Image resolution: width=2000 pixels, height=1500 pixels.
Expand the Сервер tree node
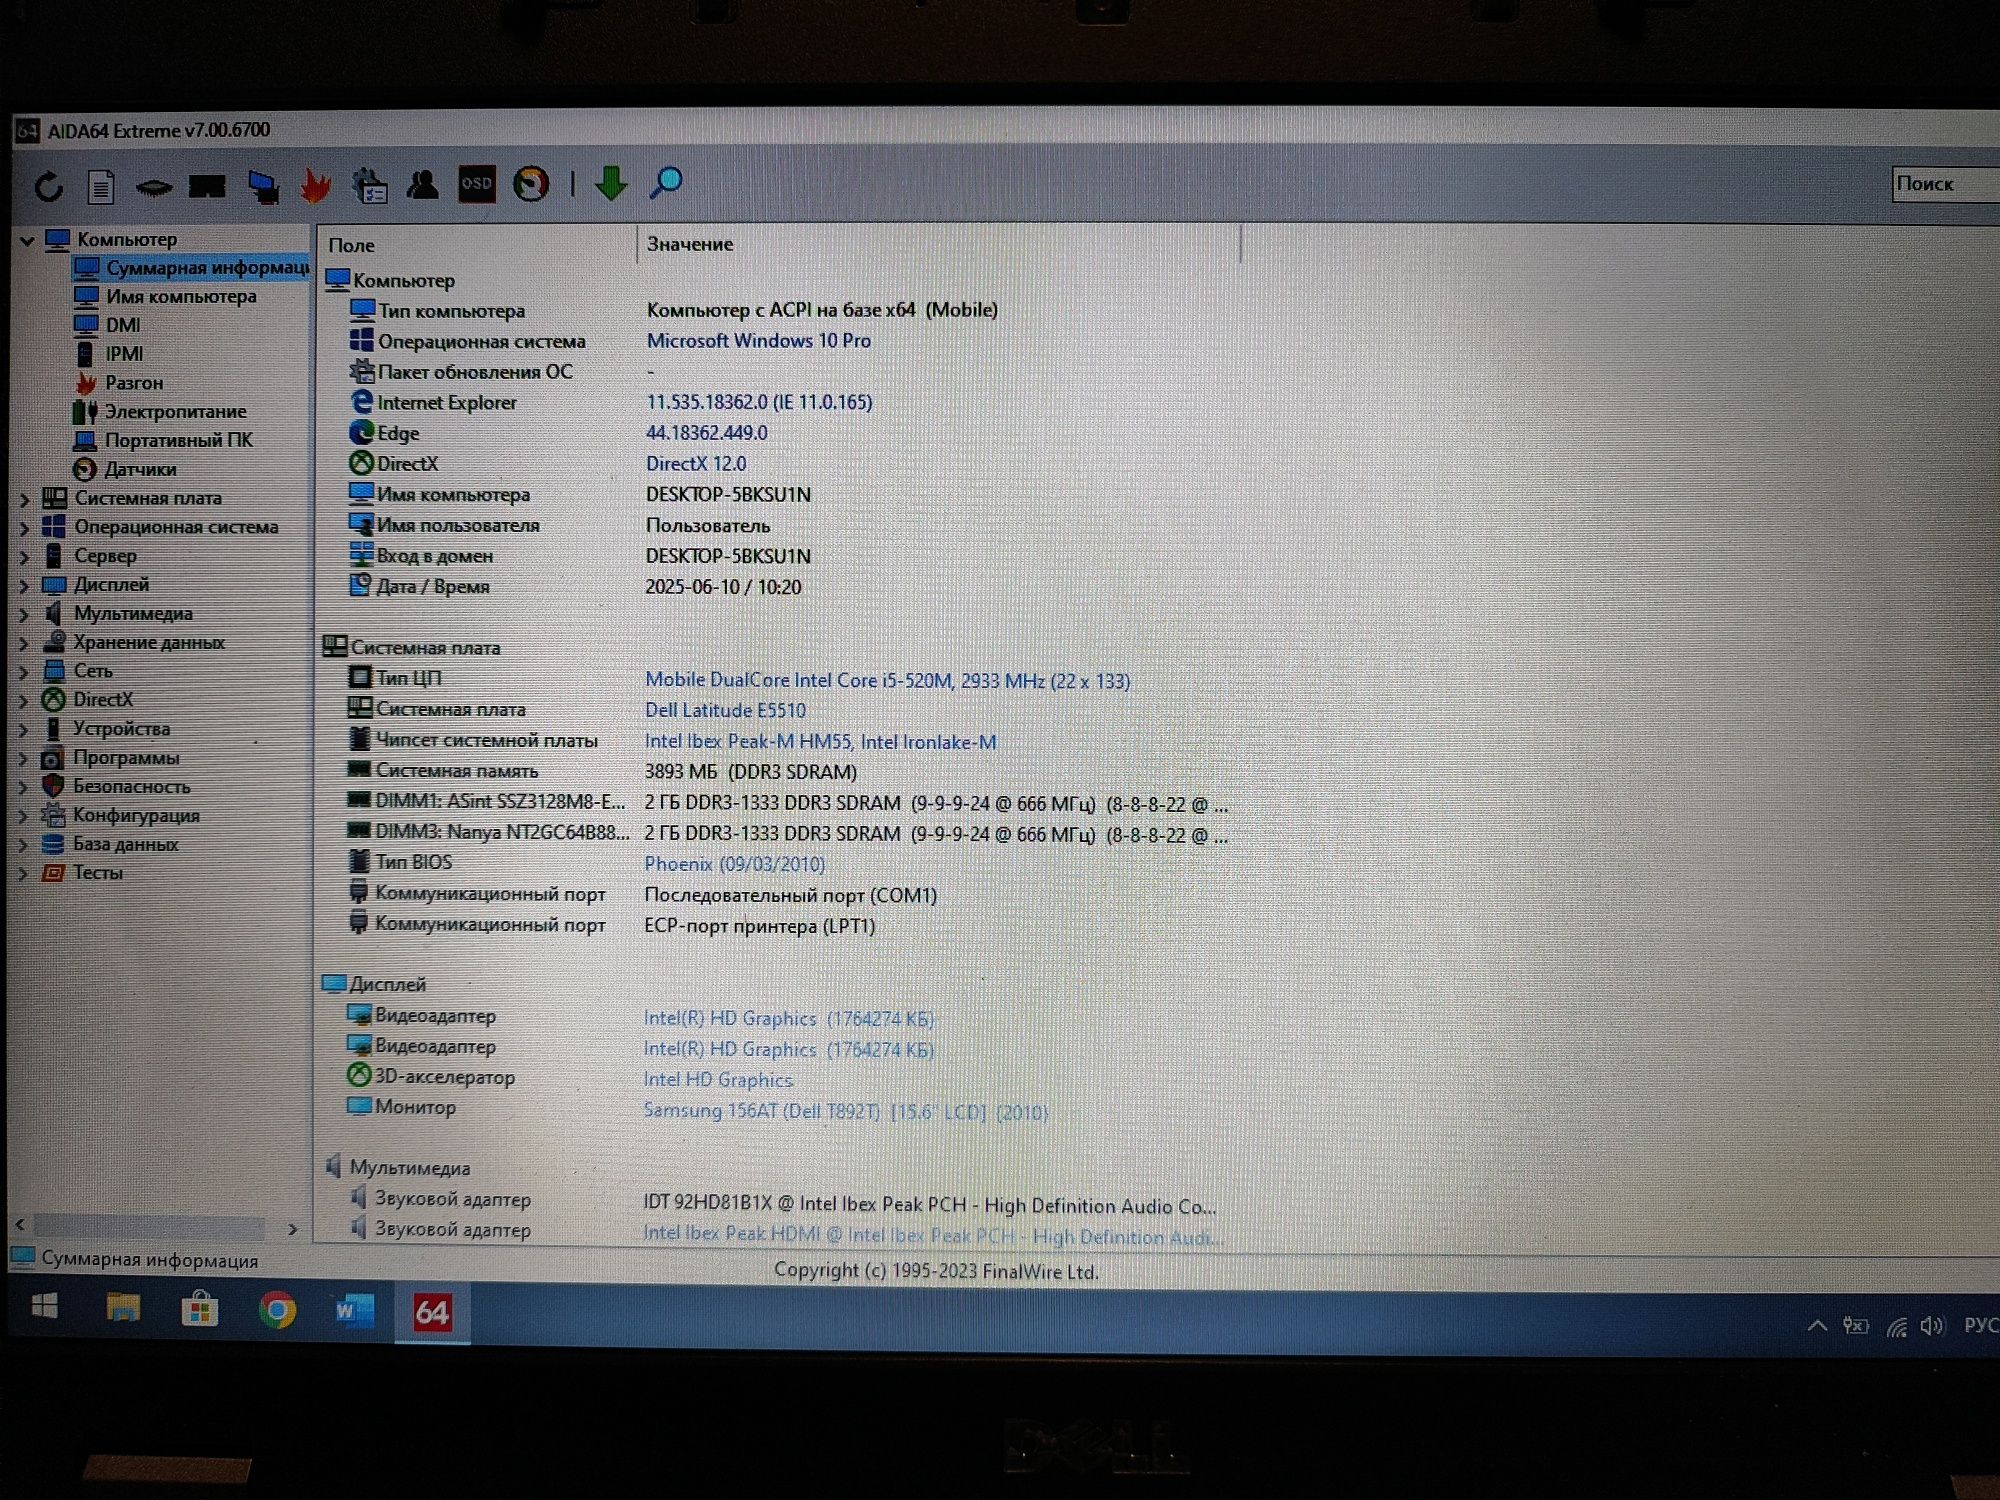tap(25, 557)
